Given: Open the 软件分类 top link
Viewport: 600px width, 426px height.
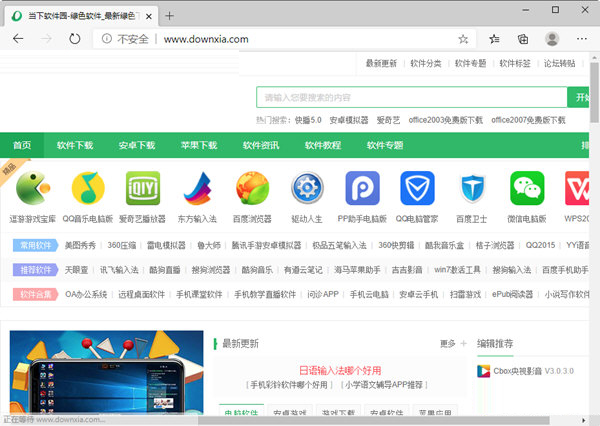Looking at the screenshot, I should [426, 64].
